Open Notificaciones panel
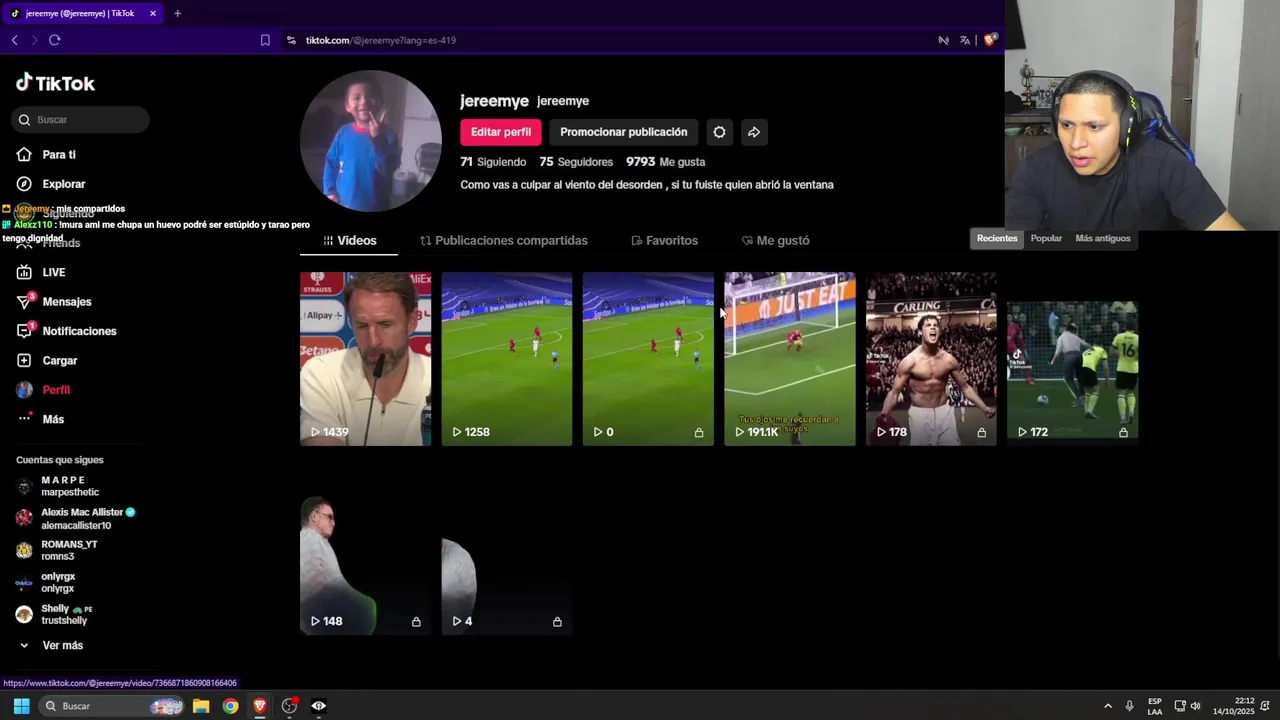 coord(79,331)
